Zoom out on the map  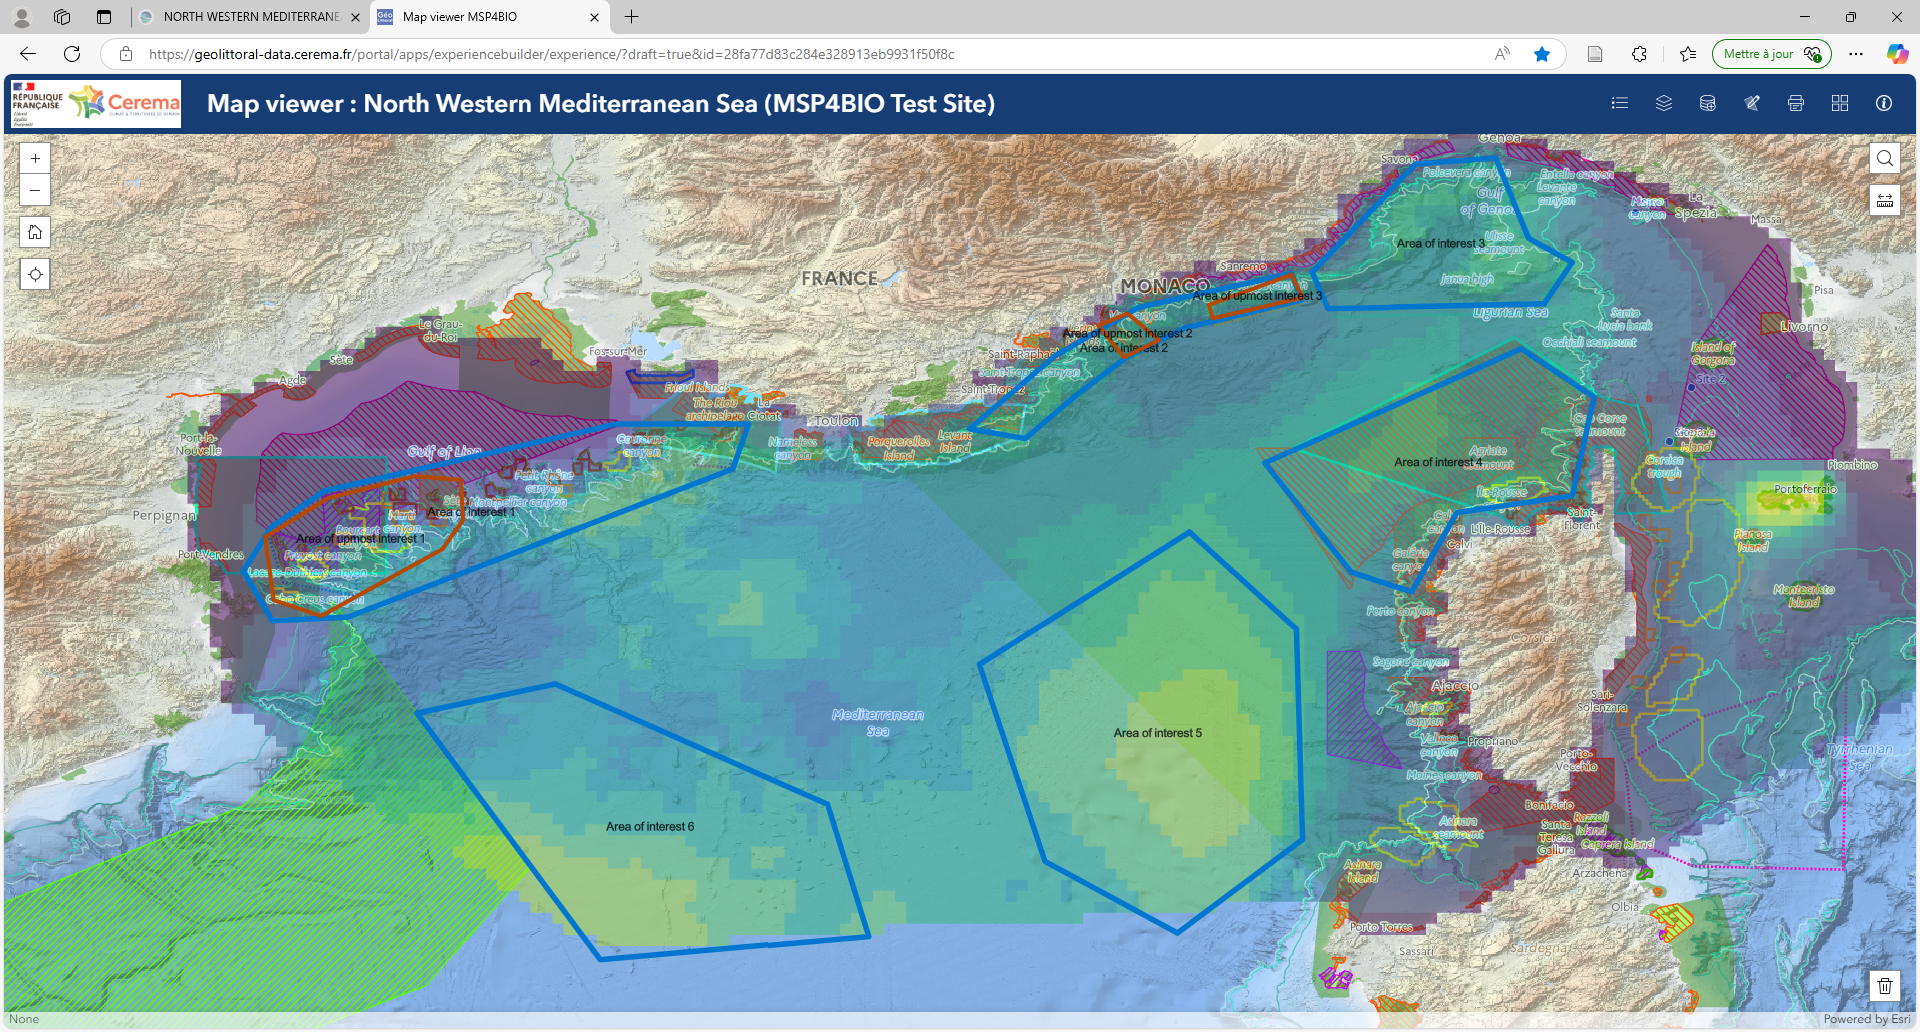coord(35,190)
